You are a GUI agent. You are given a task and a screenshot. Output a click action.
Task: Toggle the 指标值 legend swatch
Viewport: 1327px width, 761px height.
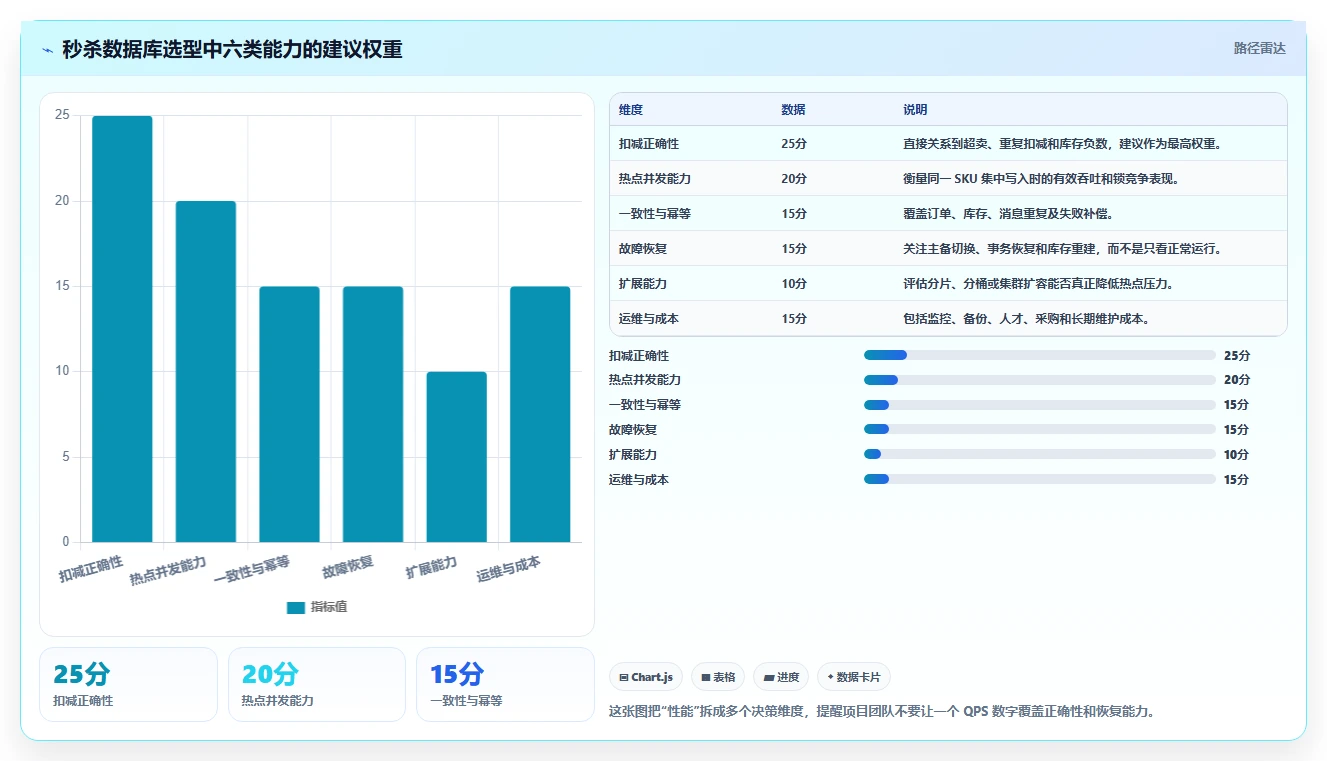(x=296, y=607)
